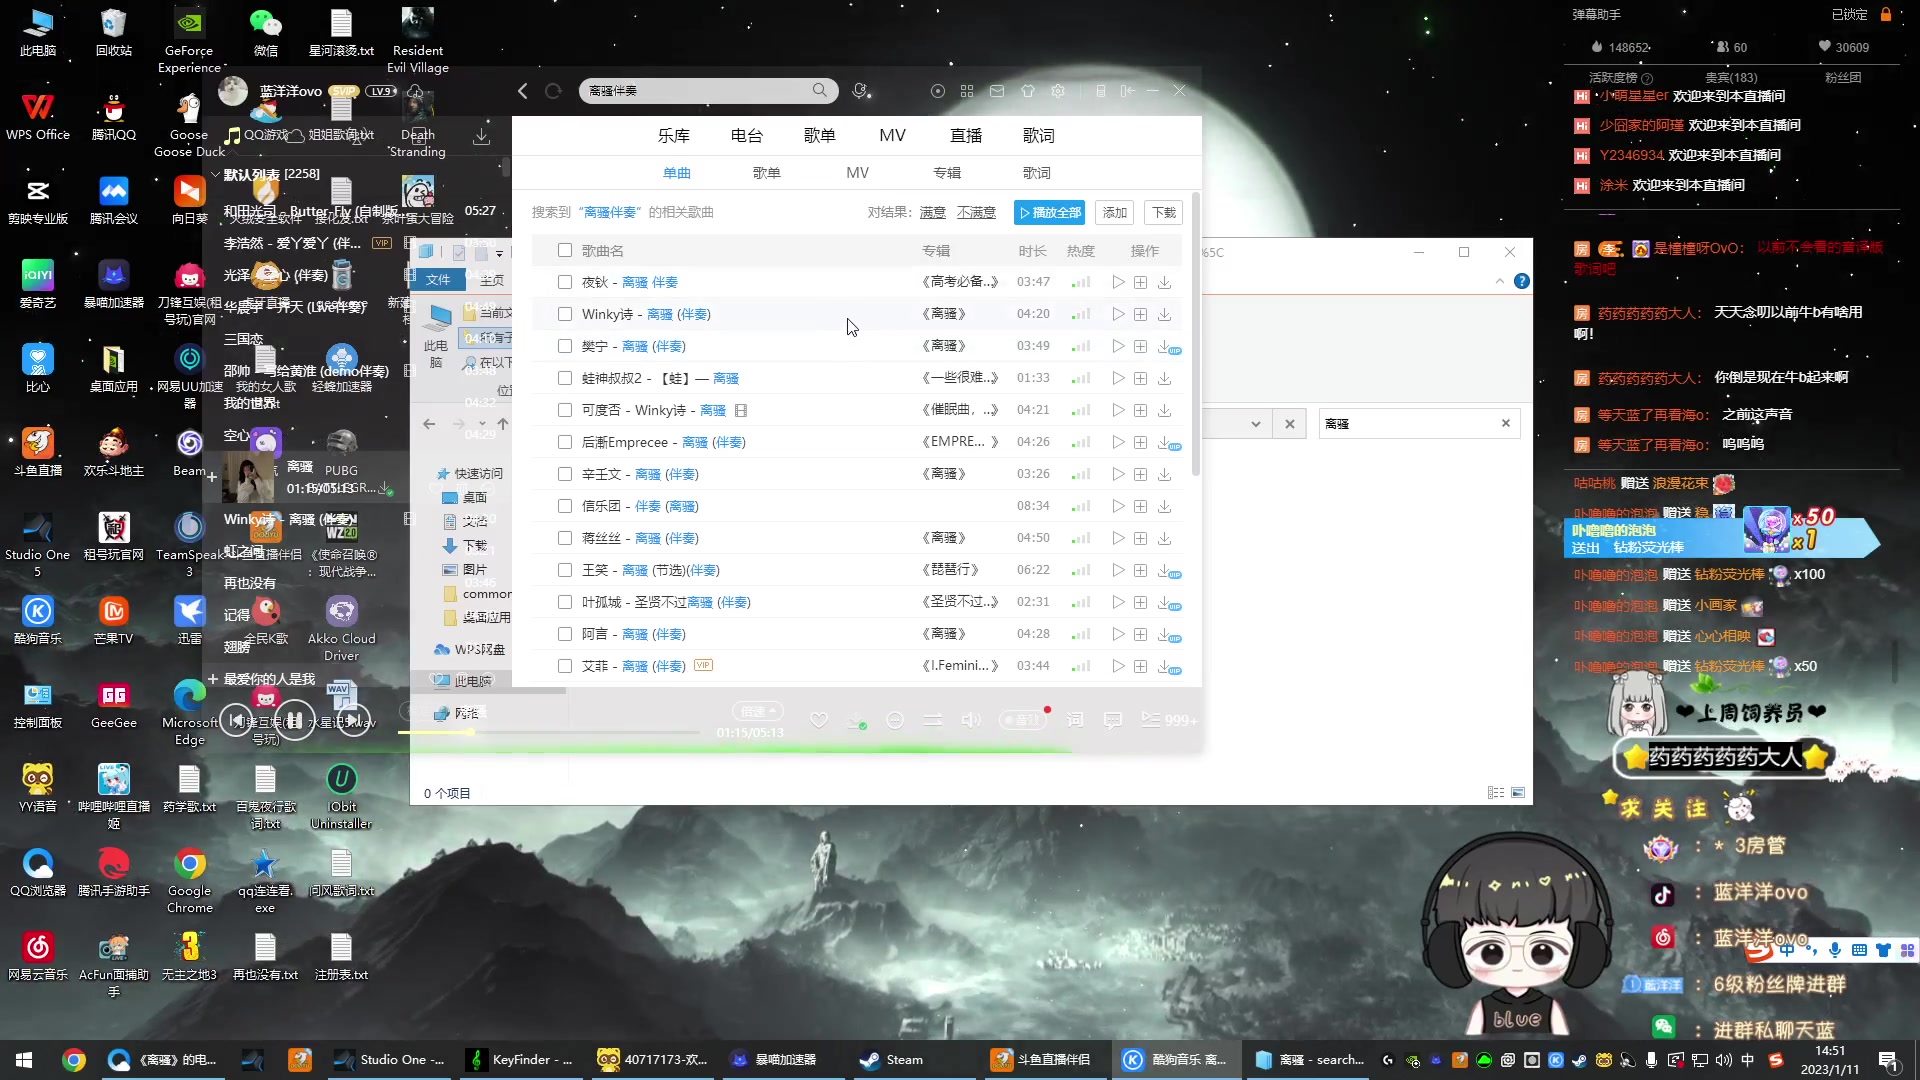Download 蛙神叔叔2 song

(1165, 379)
